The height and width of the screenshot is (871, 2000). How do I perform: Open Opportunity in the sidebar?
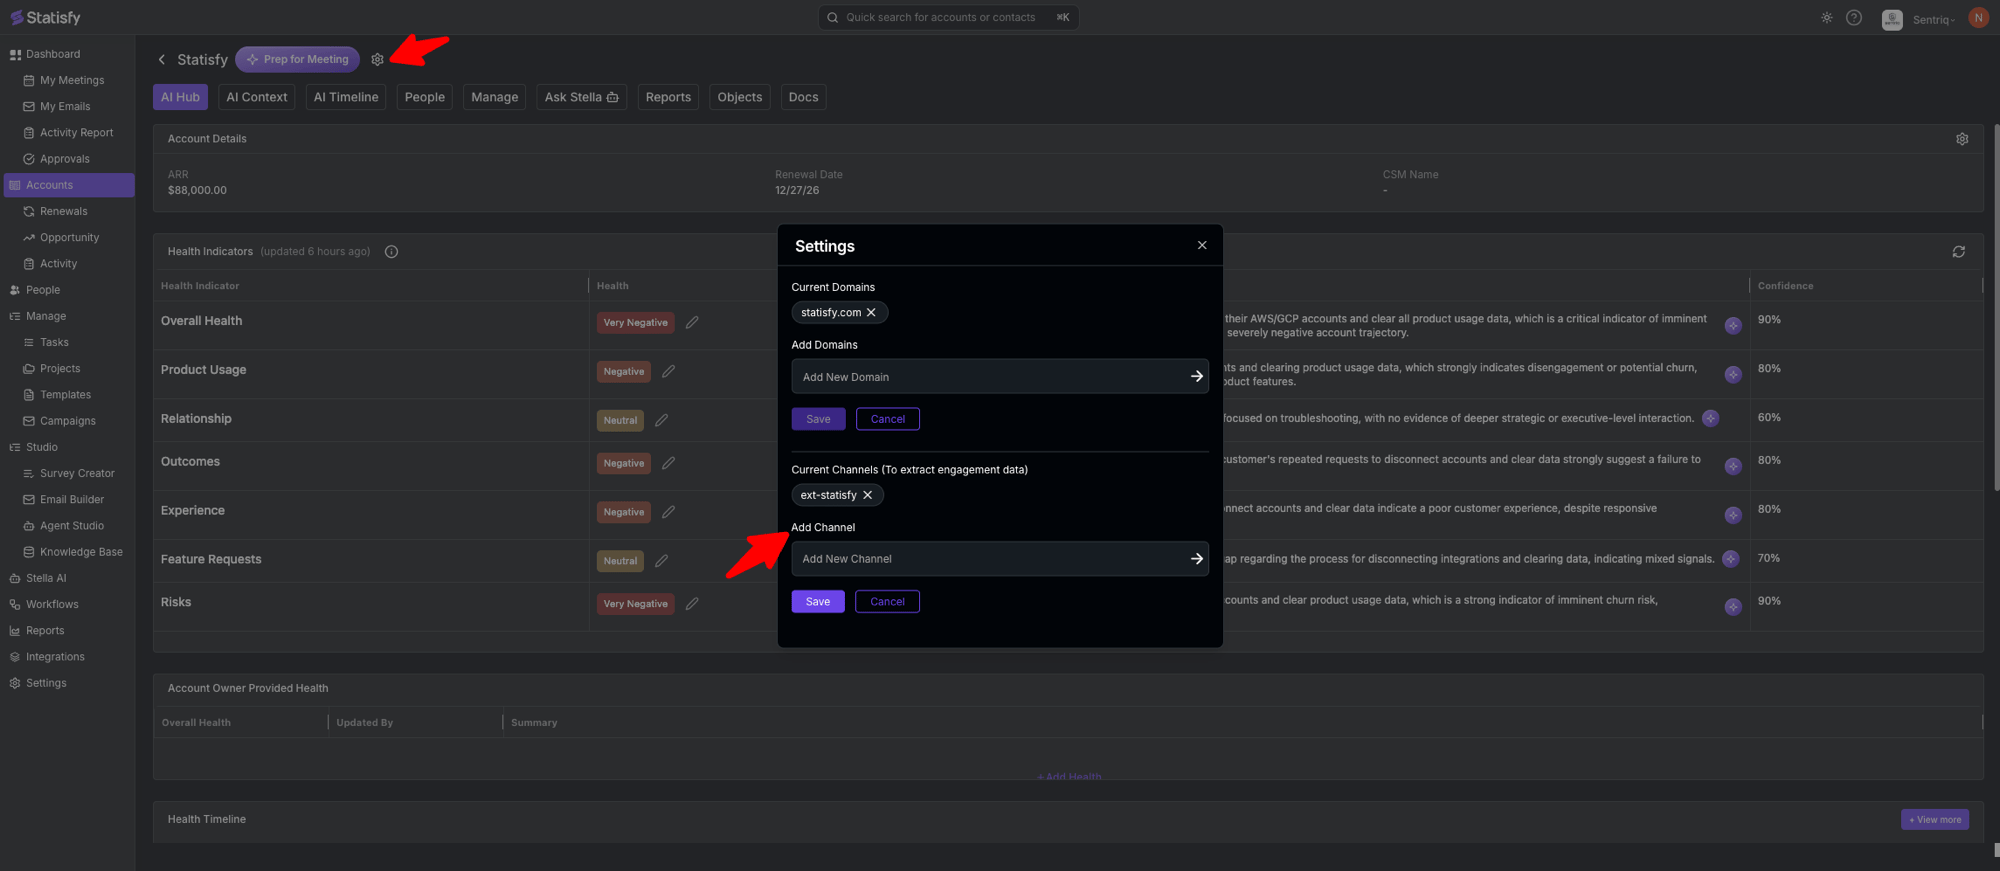pyautogui.click(x=69, y=238)
